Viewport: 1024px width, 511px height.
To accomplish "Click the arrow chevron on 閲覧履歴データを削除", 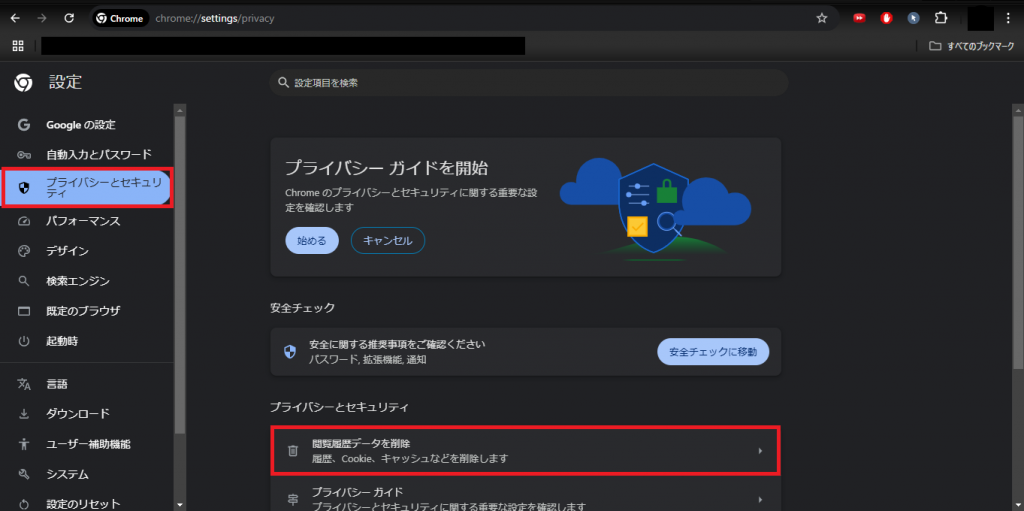I will pyautogui.click(x=760, y=450).
